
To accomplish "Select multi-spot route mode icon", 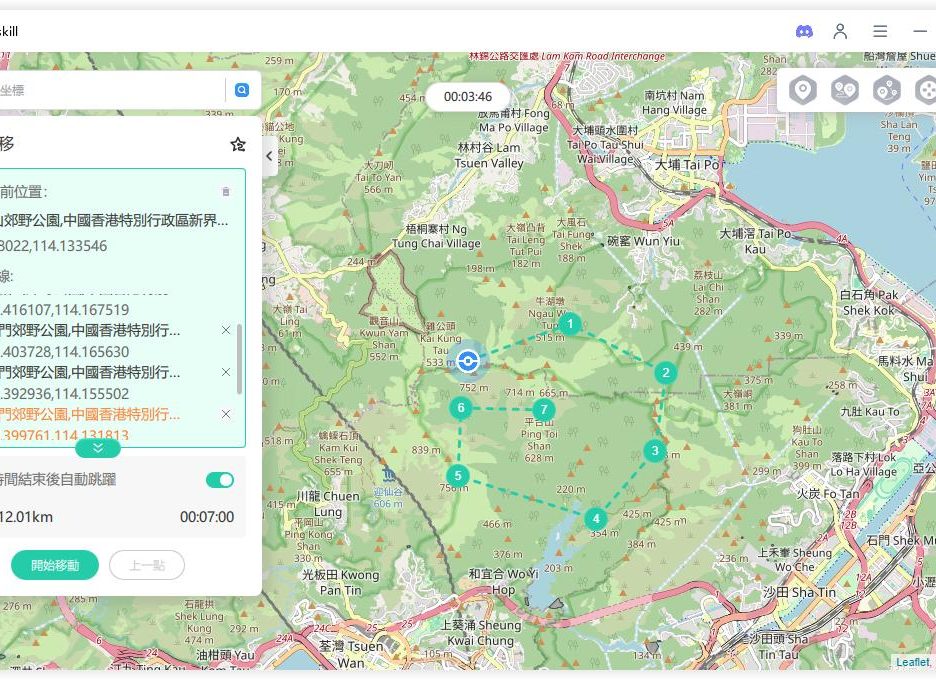I will pos(886,91).
